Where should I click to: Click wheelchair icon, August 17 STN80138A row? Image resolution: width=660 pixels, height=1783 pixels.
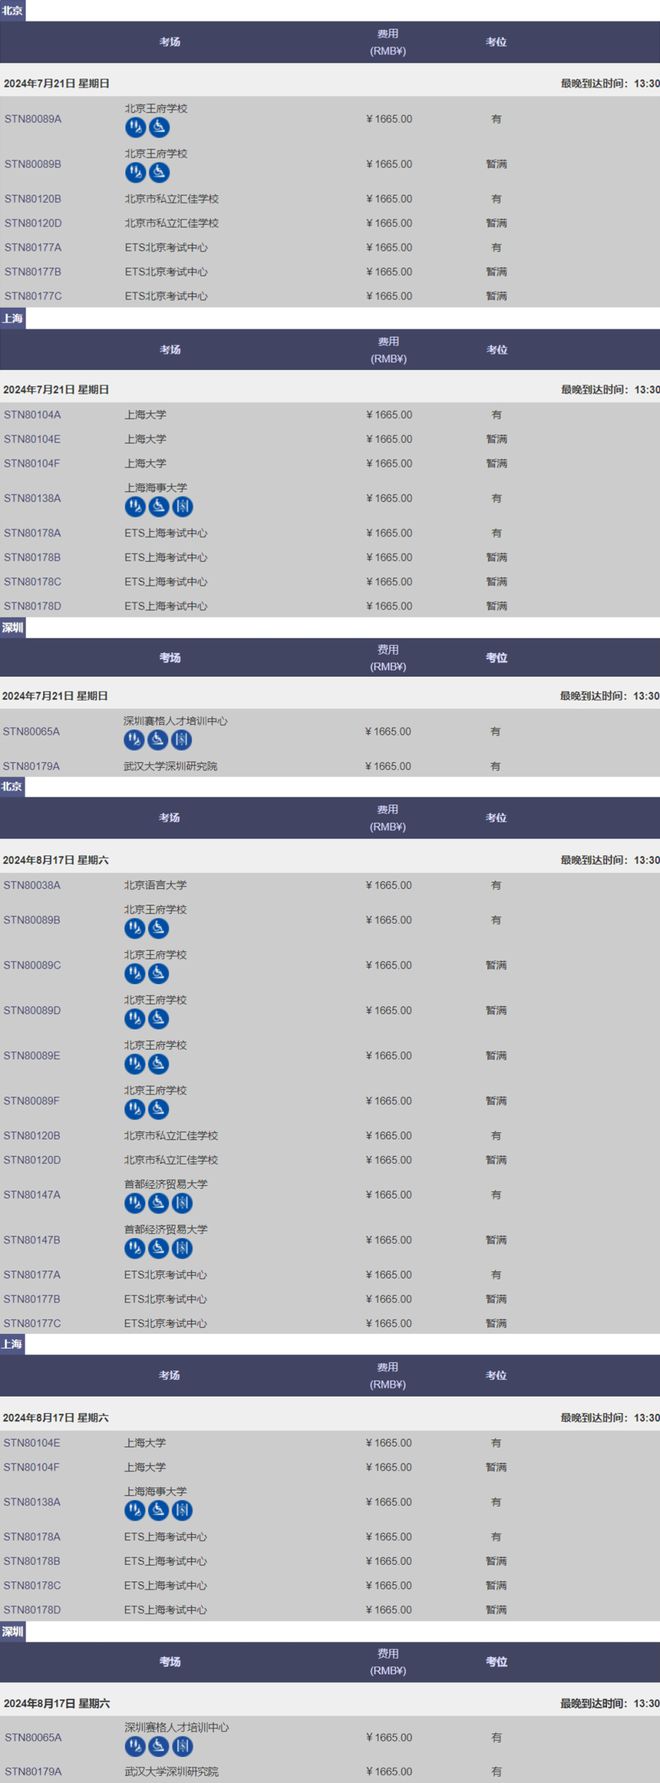point(159,1510)
